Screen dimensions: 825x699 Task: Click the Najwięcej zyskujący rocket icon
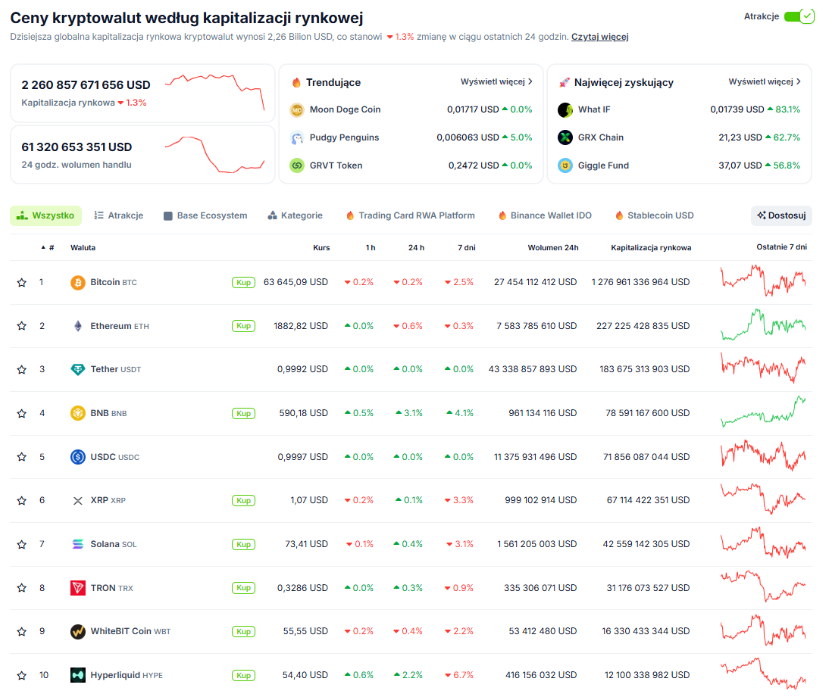click(x=564, y=83)
